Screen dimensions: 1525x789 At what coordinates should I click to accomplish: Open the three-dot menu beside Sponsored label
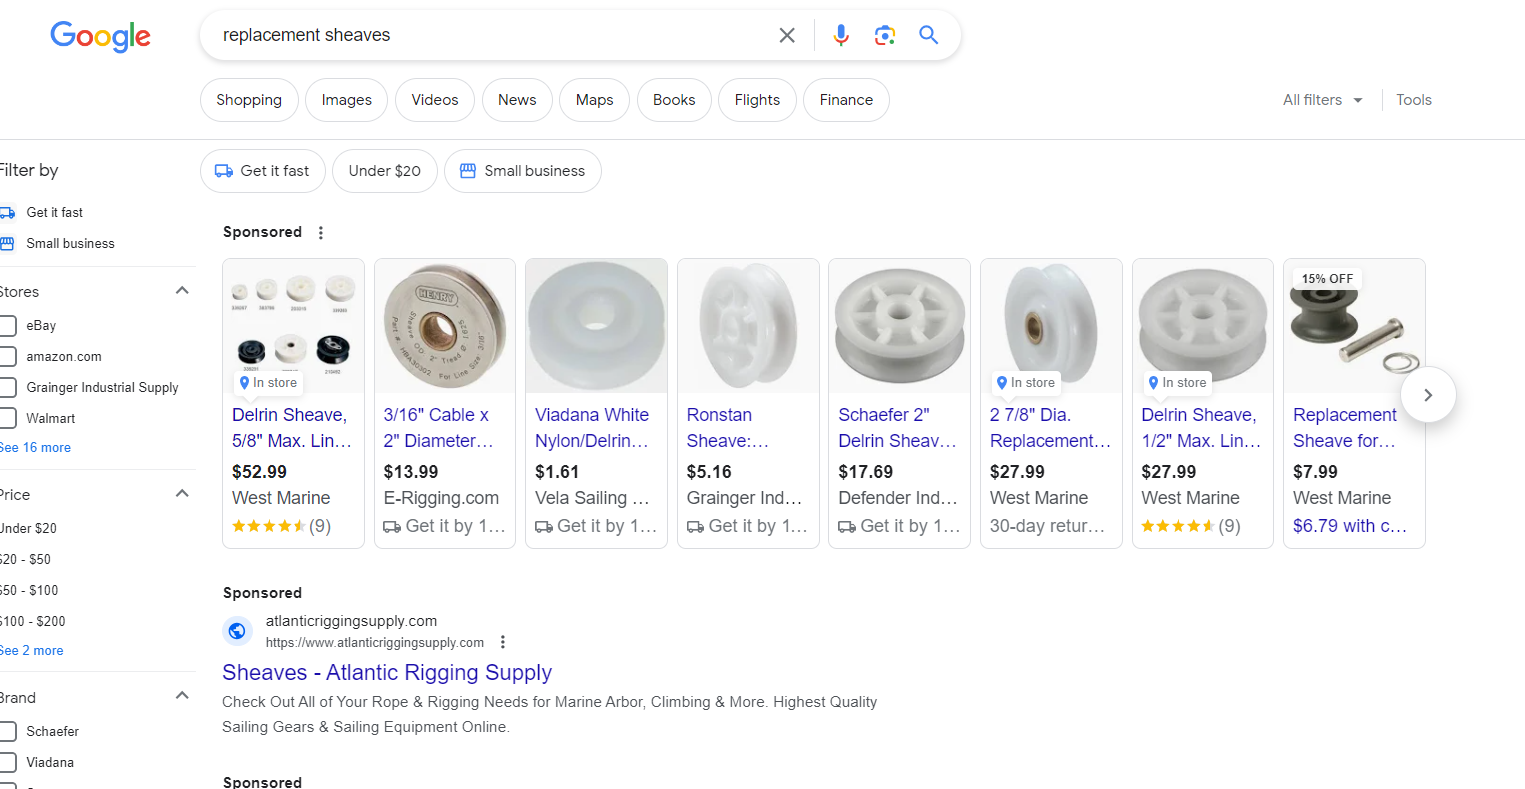coord(321,232)
